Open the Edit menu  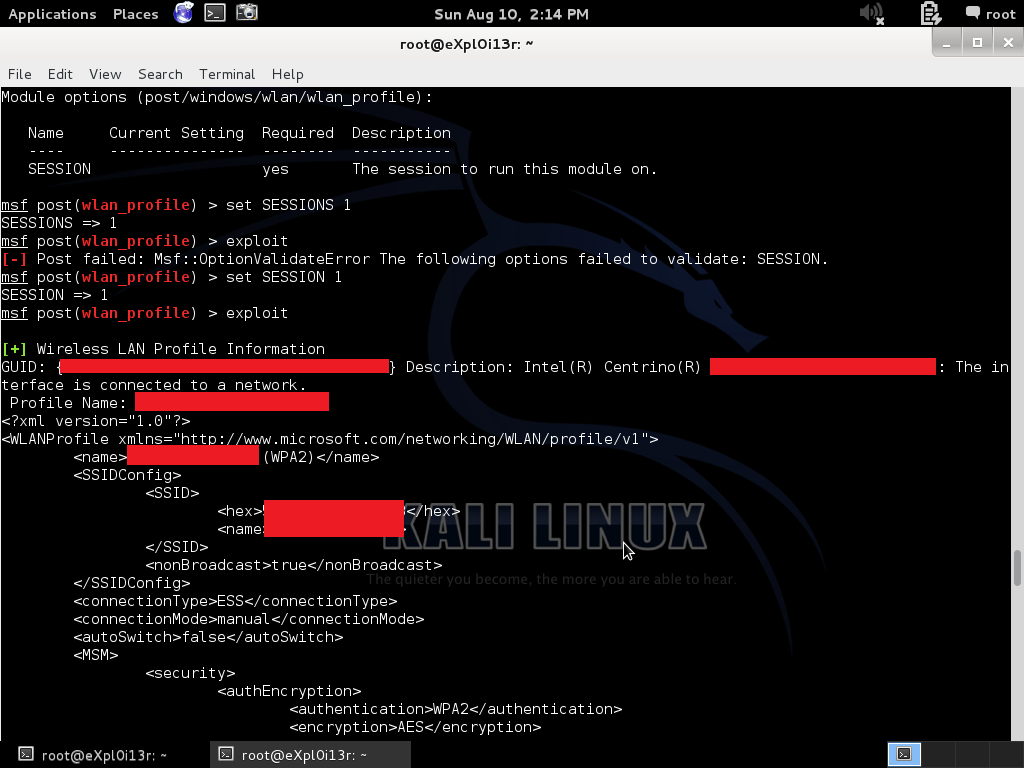(60, 74)
